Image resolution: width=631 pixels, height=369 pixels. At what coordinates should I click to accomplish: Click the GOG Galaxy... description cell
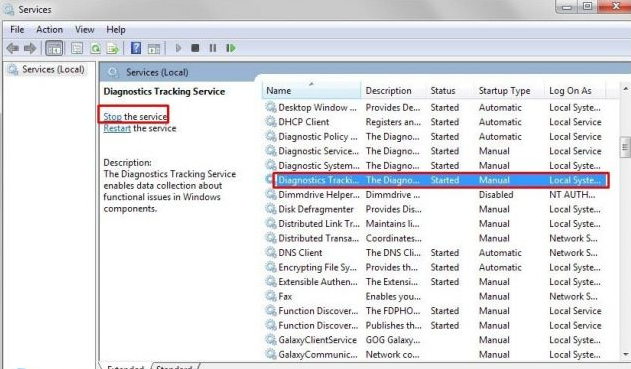tap(392, 340)
